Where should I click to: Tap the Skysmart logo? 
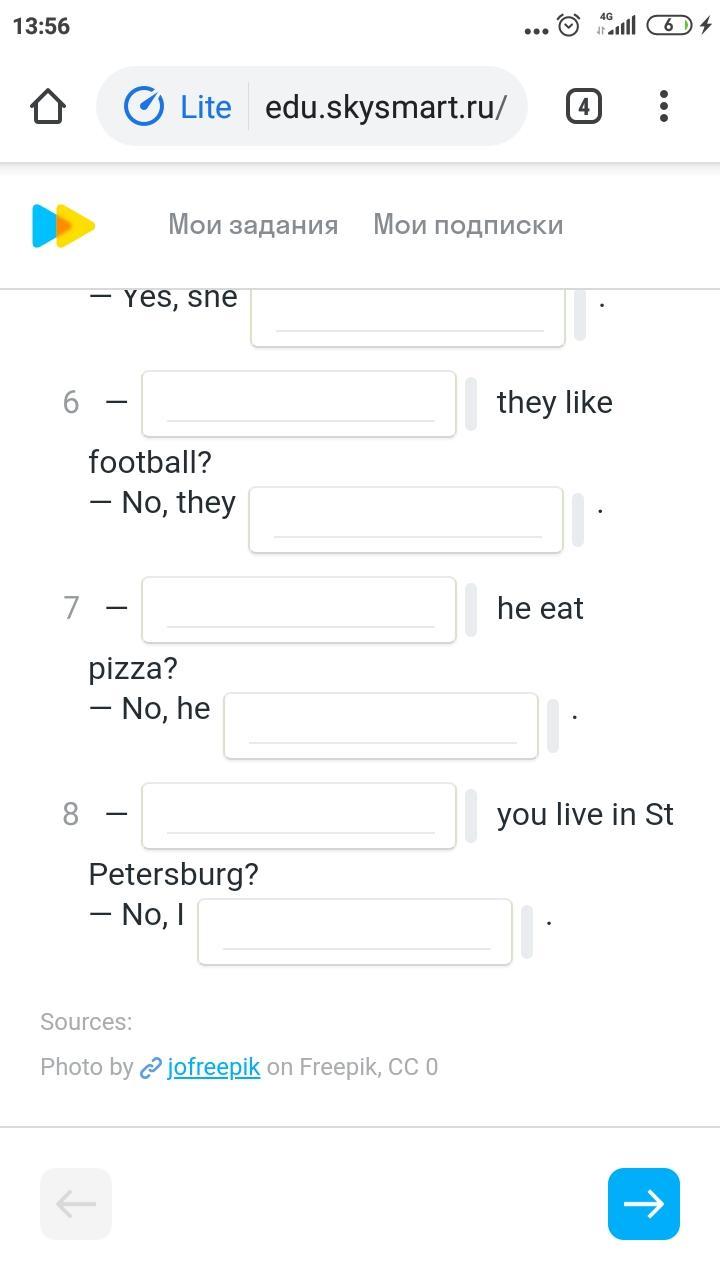point(63,225)
